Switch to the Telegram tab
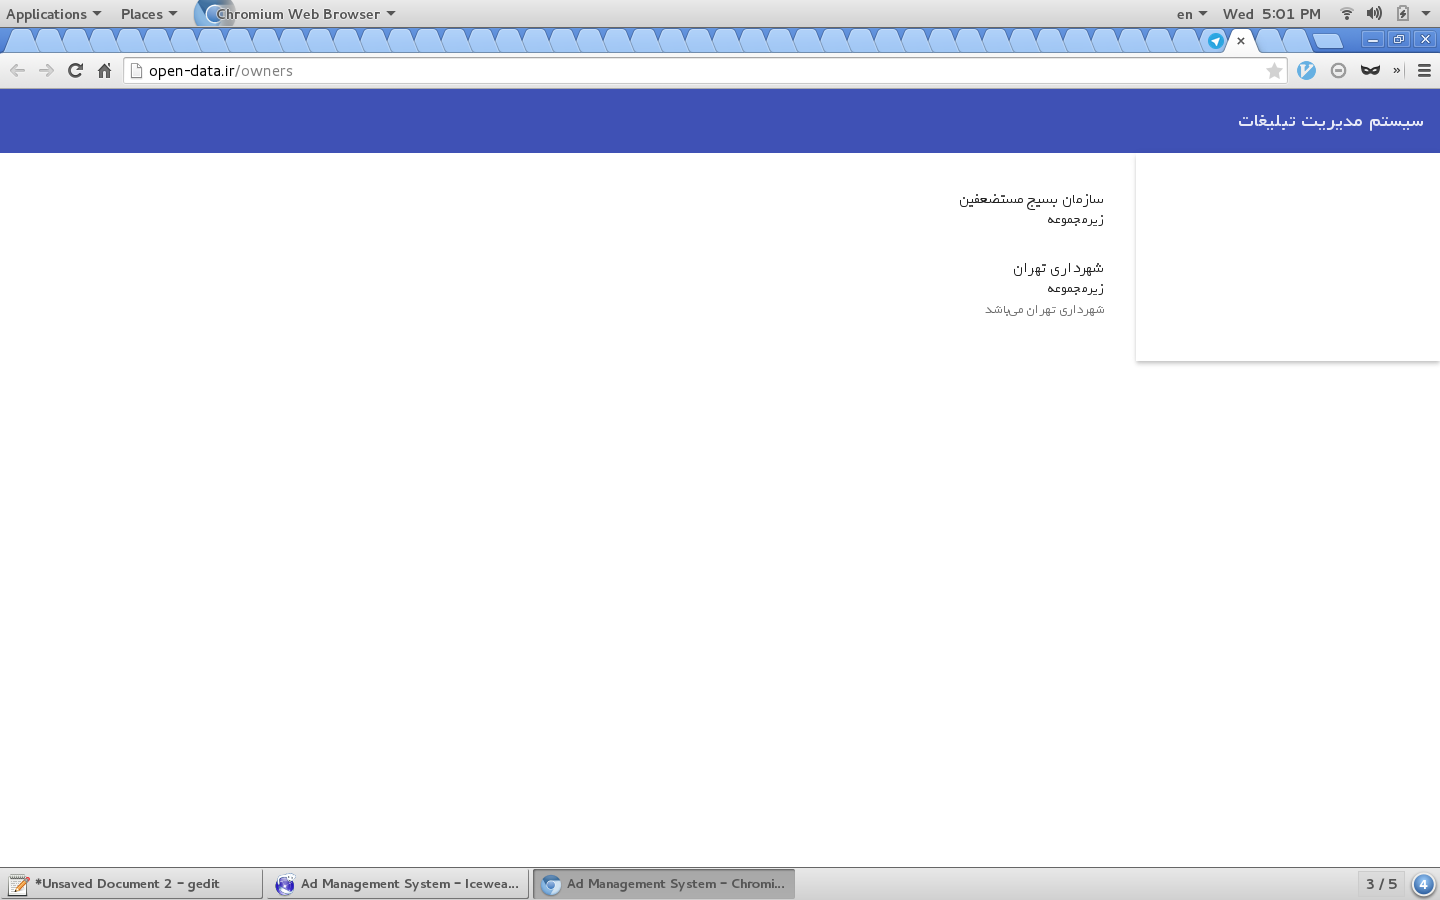The image size is (1440, 900). (x=1215, y=41)
